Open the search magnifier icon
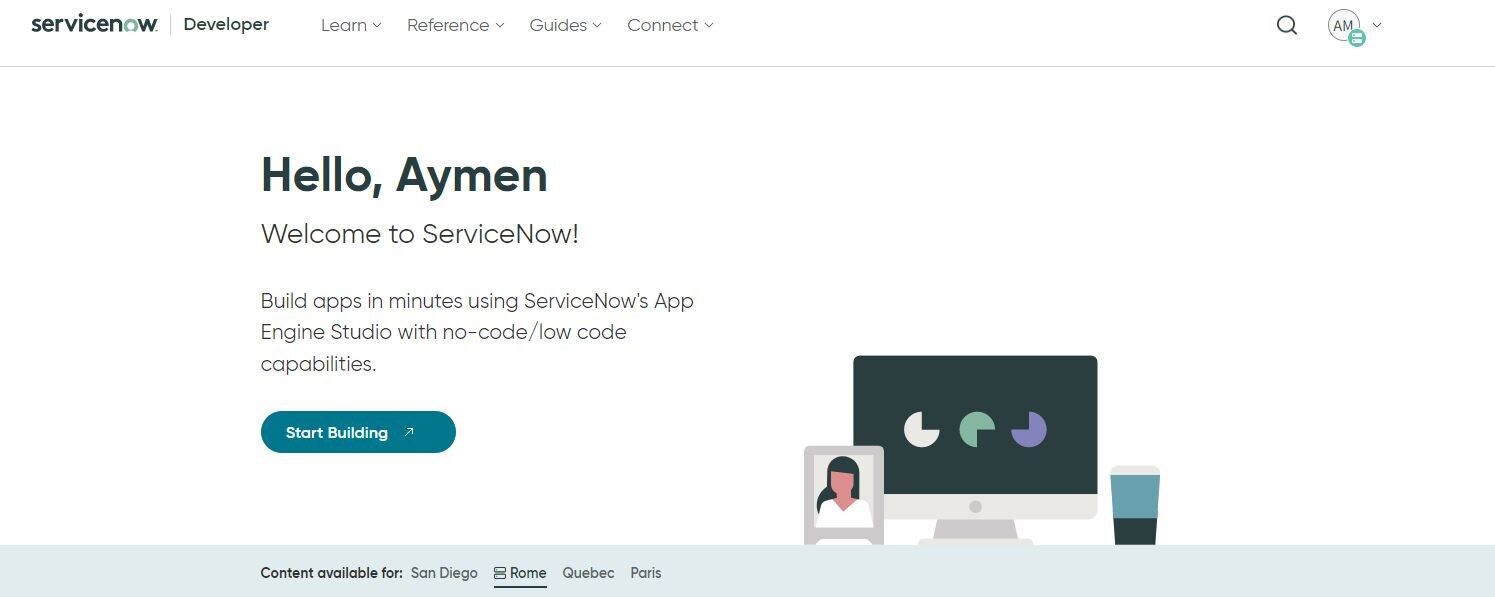This screenshot has height=597, width=1495. tap(1287, 26)
